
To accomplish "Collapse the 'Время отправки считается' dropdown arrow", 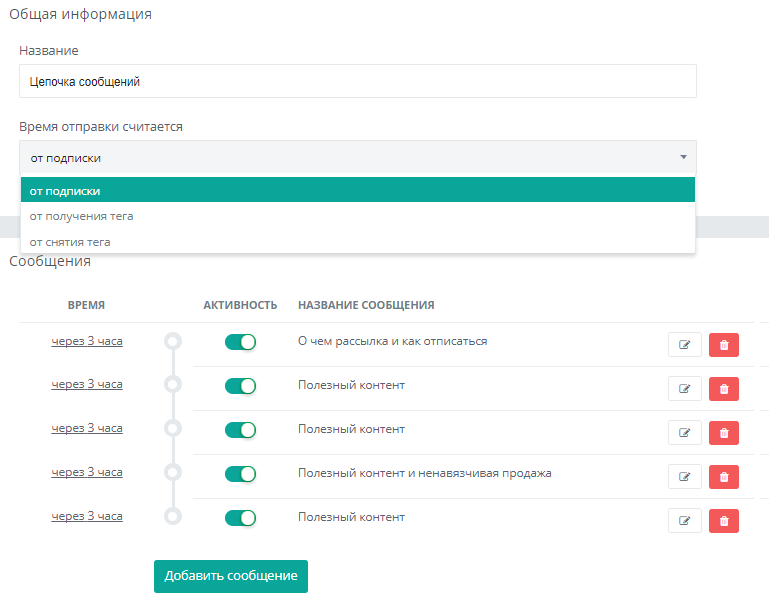I will 683,157.
